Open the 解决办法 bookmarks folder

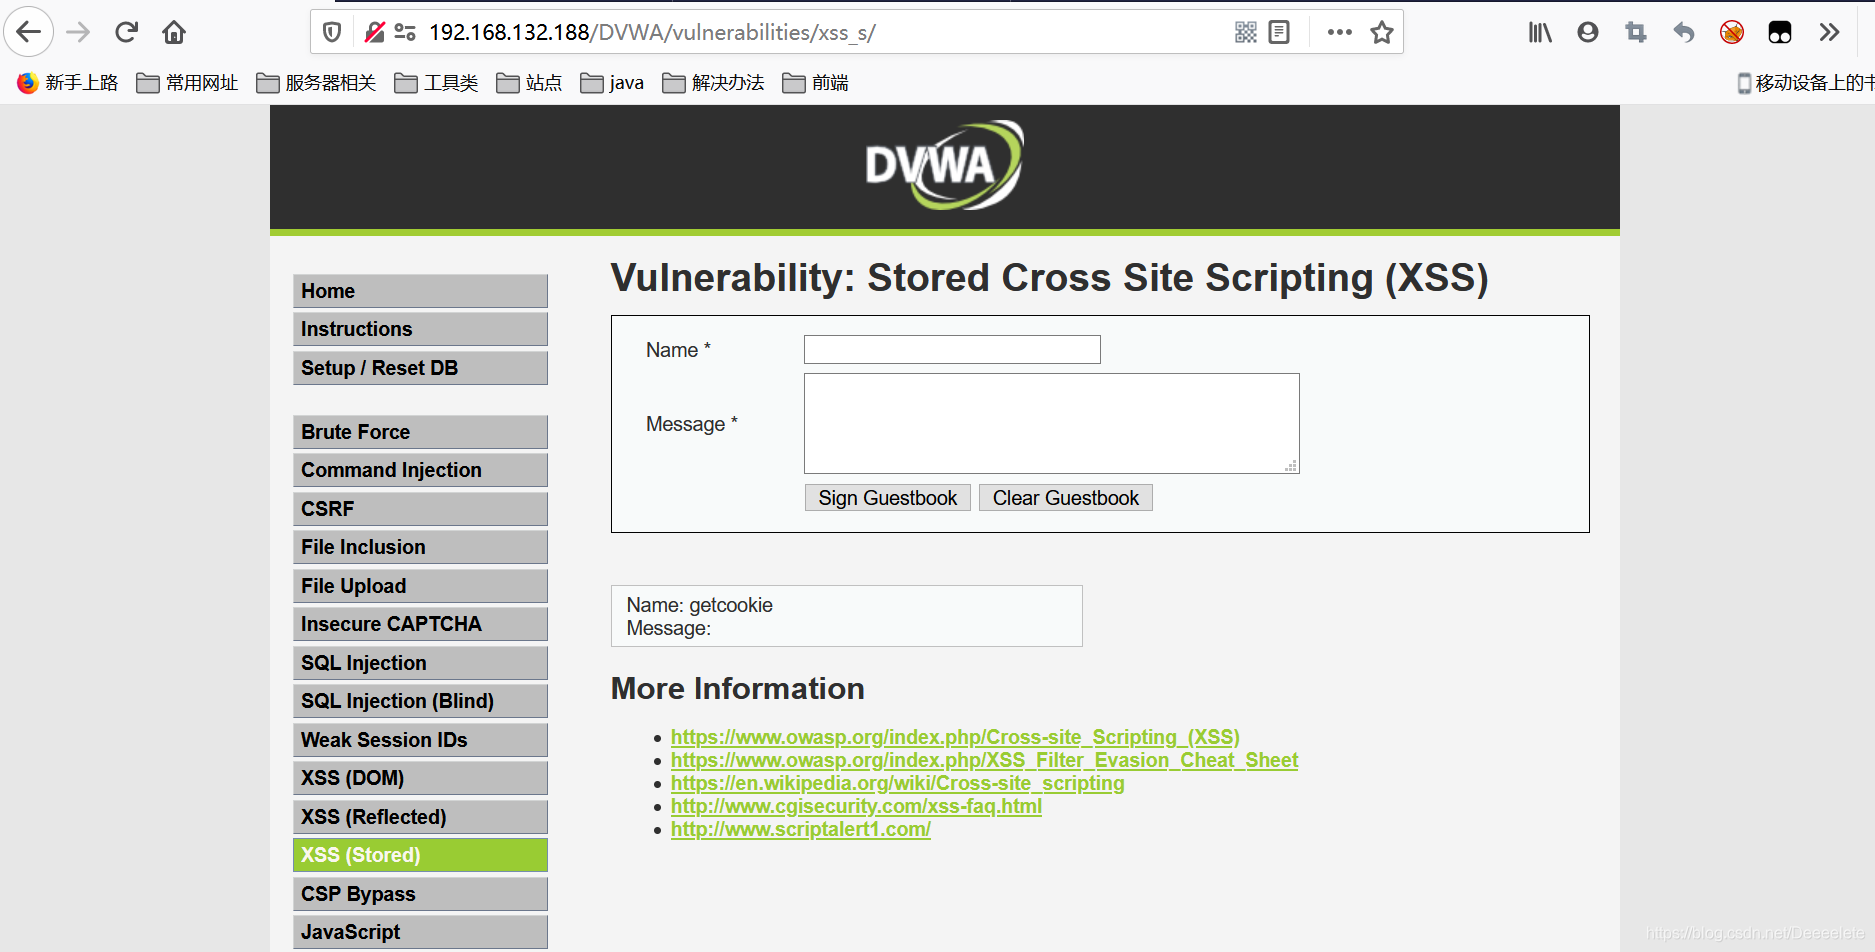713,82
